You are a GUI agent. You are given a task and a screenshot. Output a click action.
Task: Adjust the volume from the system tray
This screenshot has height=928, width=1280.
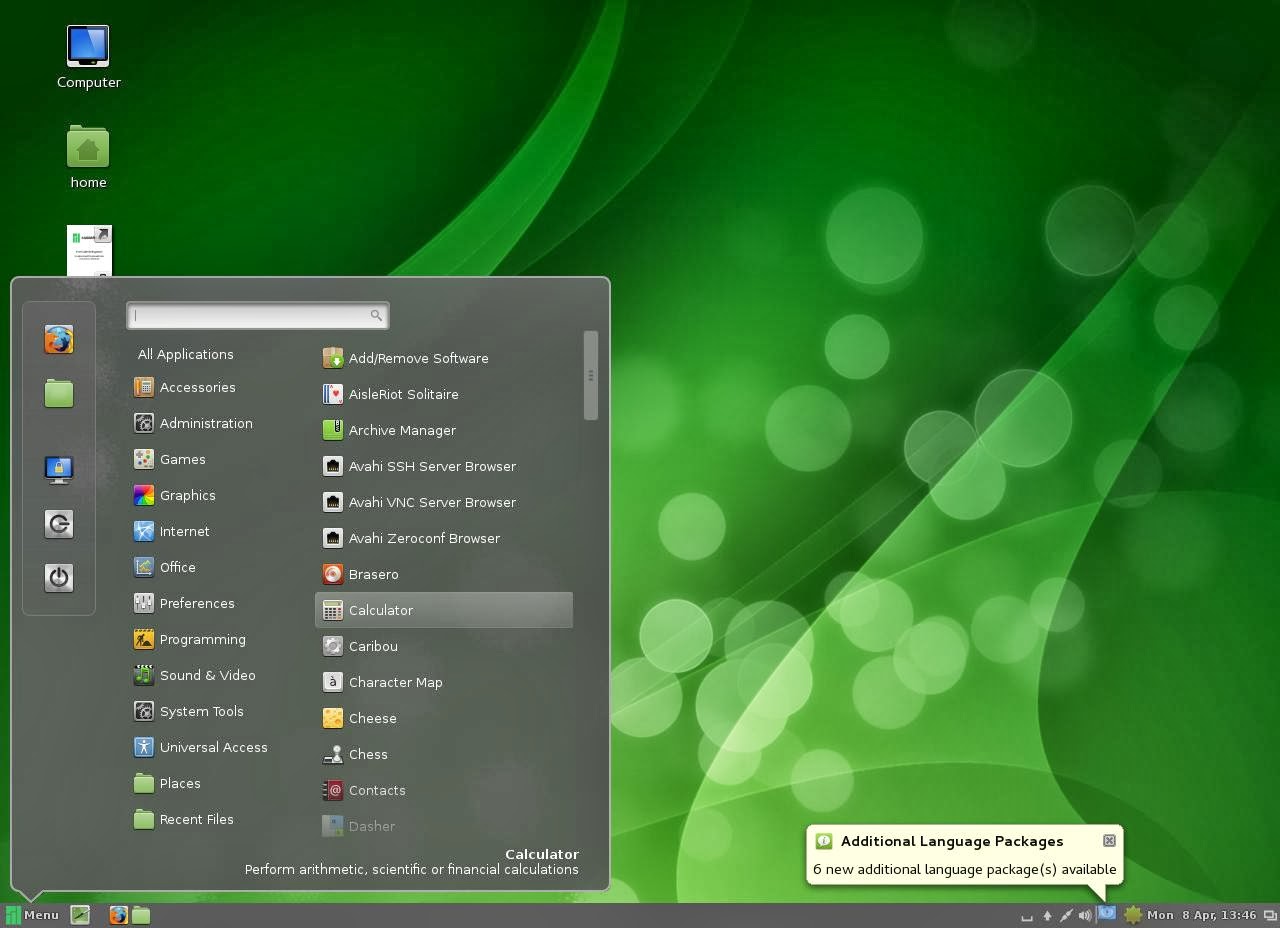[x=1085, y=915]
